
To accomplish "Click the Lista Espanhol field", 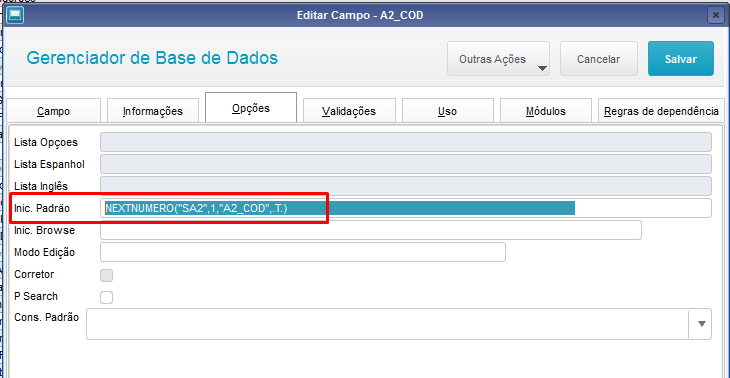I will pyautogui.click(x=406, y=164).
